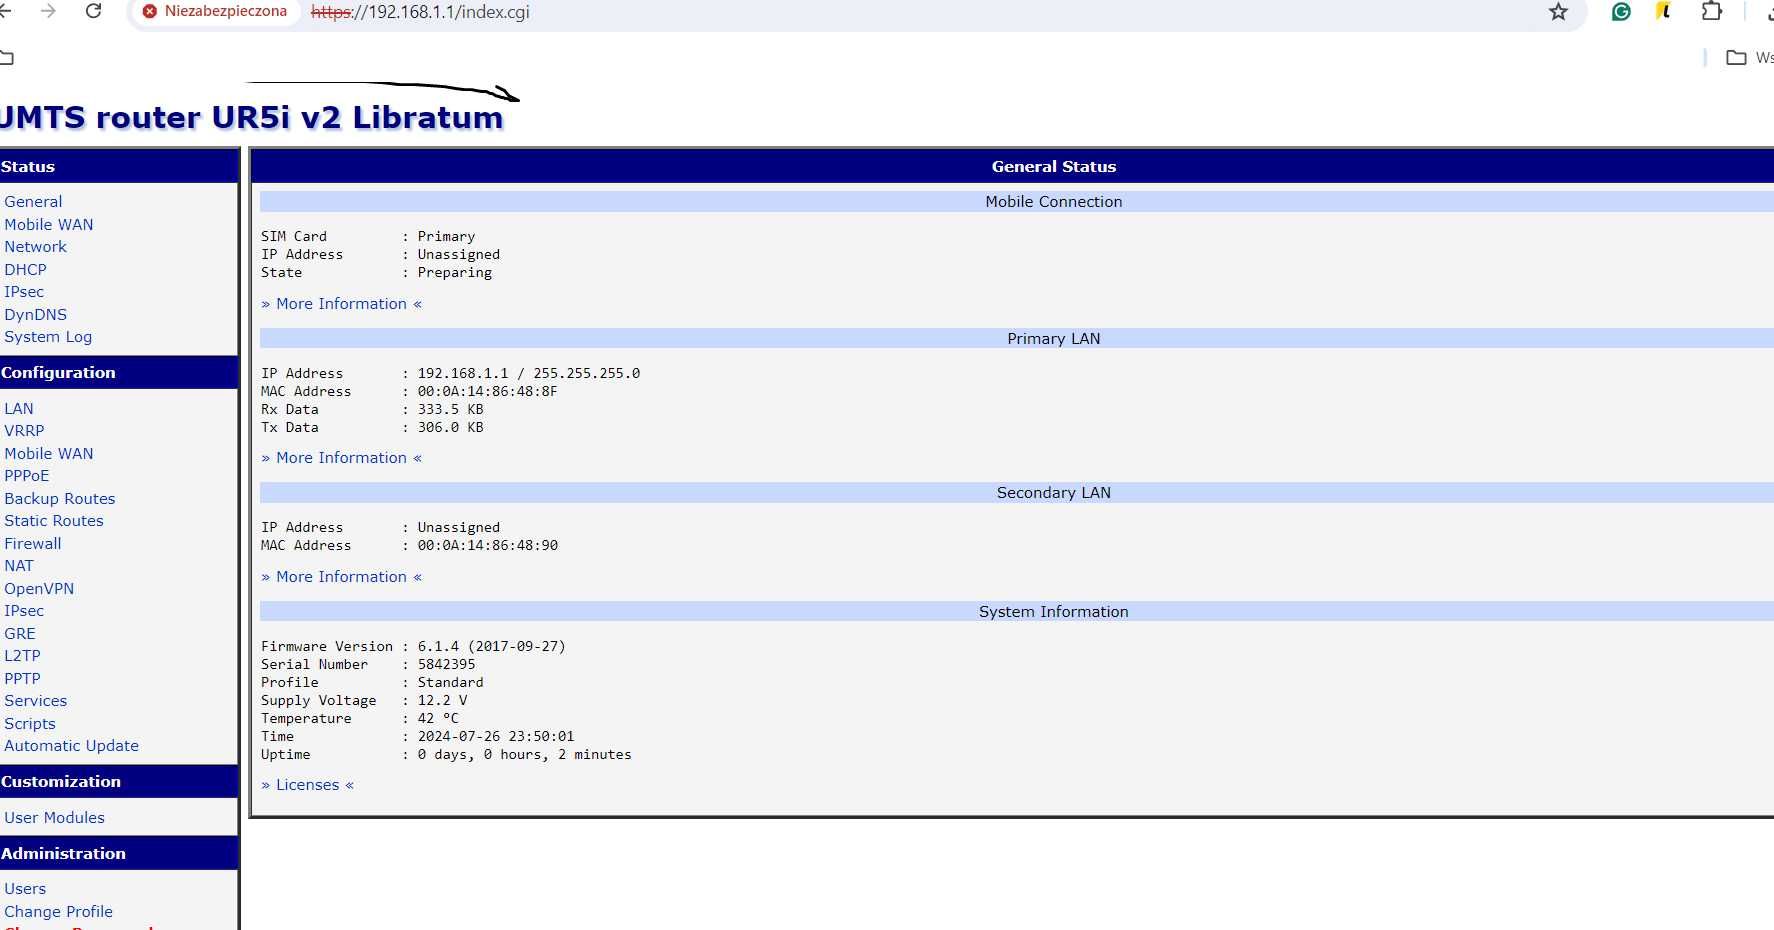Click the firmware version 6.1.4 (2017-09-27)

pyautogui.click(x=492, y=647)
